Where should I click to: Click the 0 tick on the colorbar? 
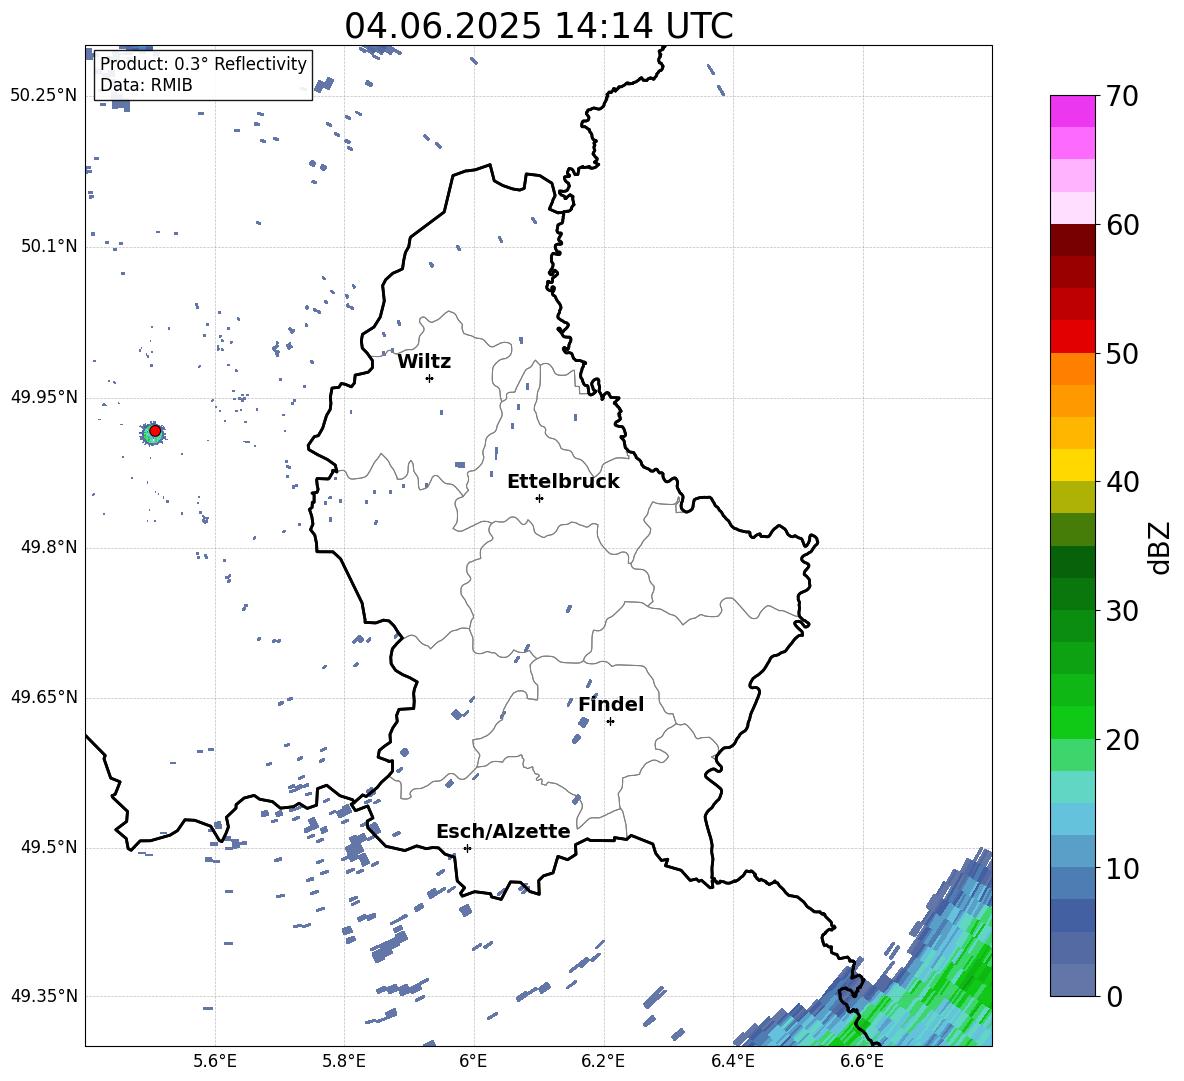(x=1114, y=996)
